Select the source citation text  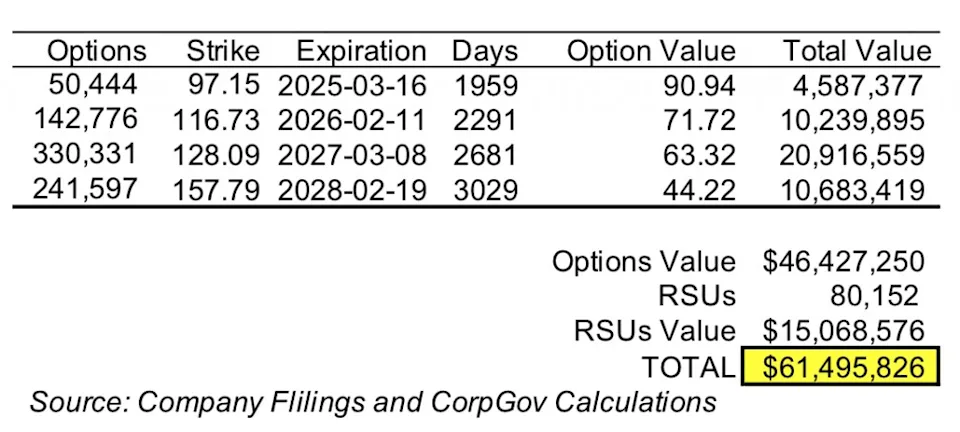pyautogui.click(x=373, y=403)
